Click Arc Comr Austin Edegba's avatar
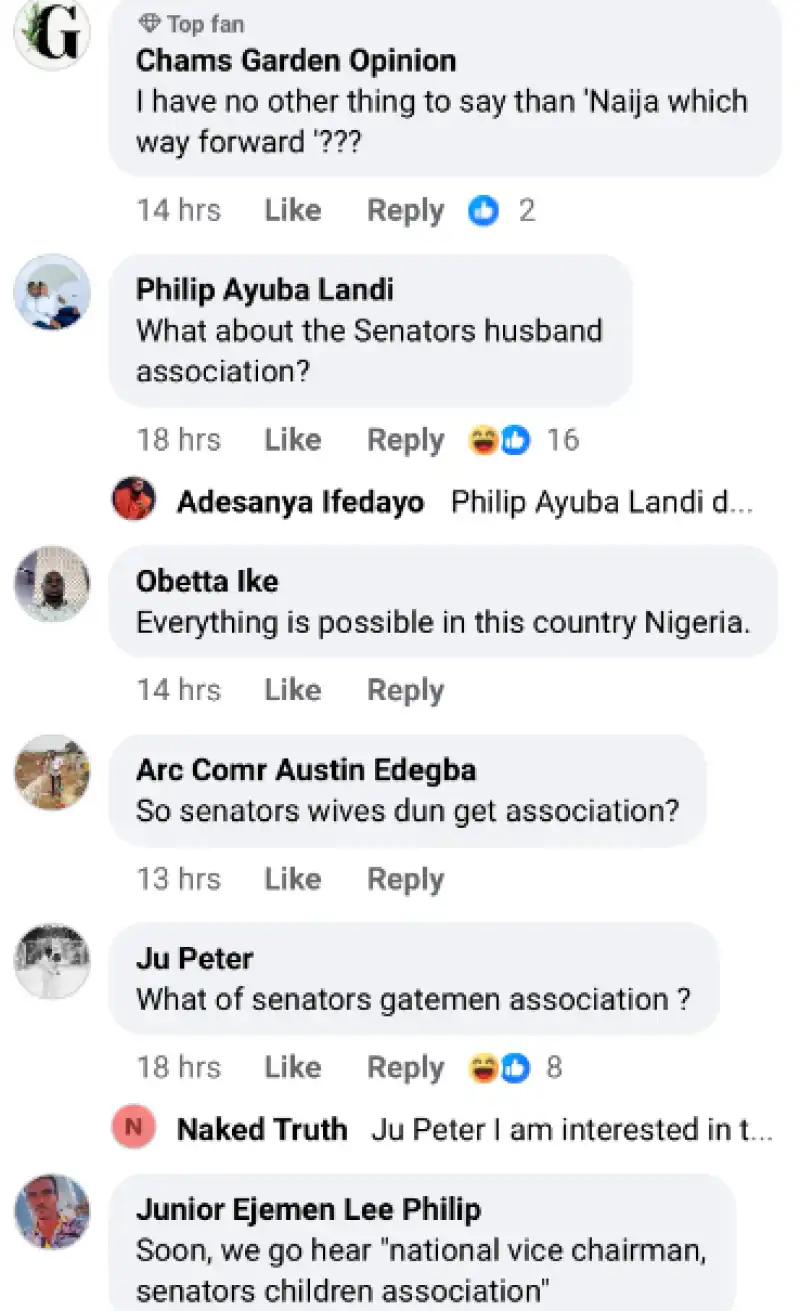This screenshot has width=800, height=1311. 52,772
